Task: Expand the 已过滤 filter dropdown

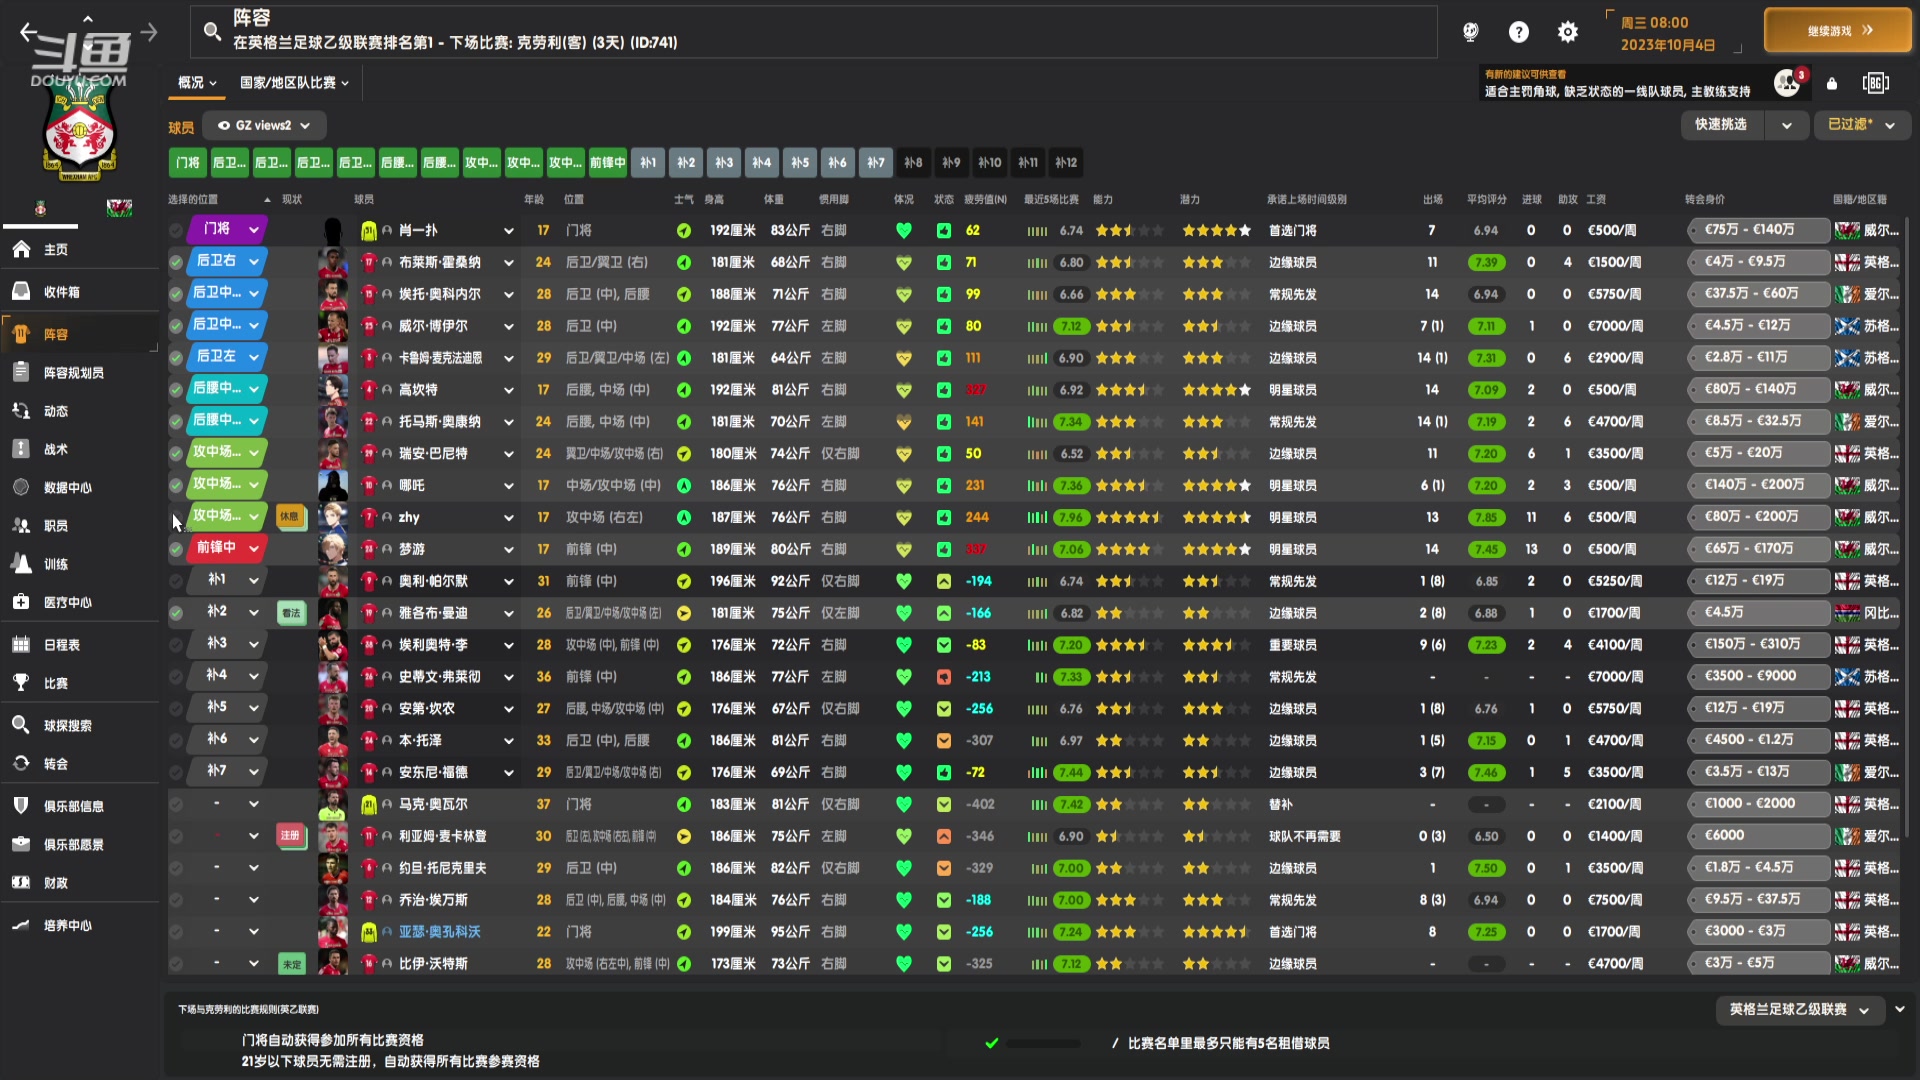Action: click(1861, 125)
